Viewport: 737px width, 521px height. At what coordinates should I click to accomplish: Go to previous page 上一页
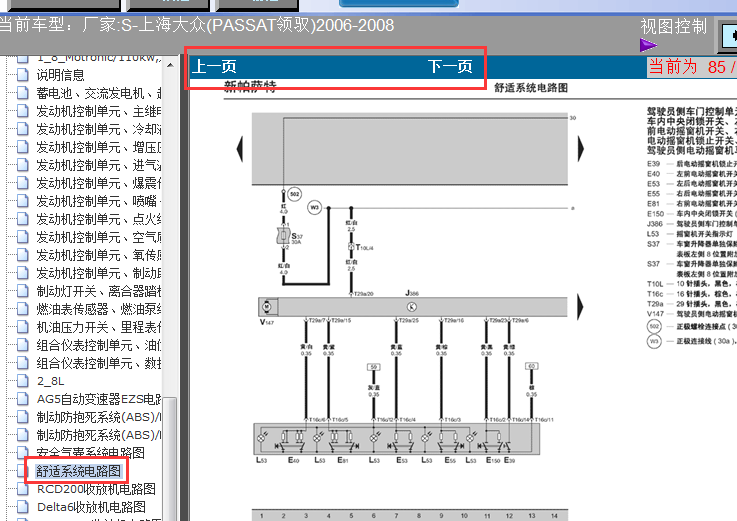coord(214,66)
